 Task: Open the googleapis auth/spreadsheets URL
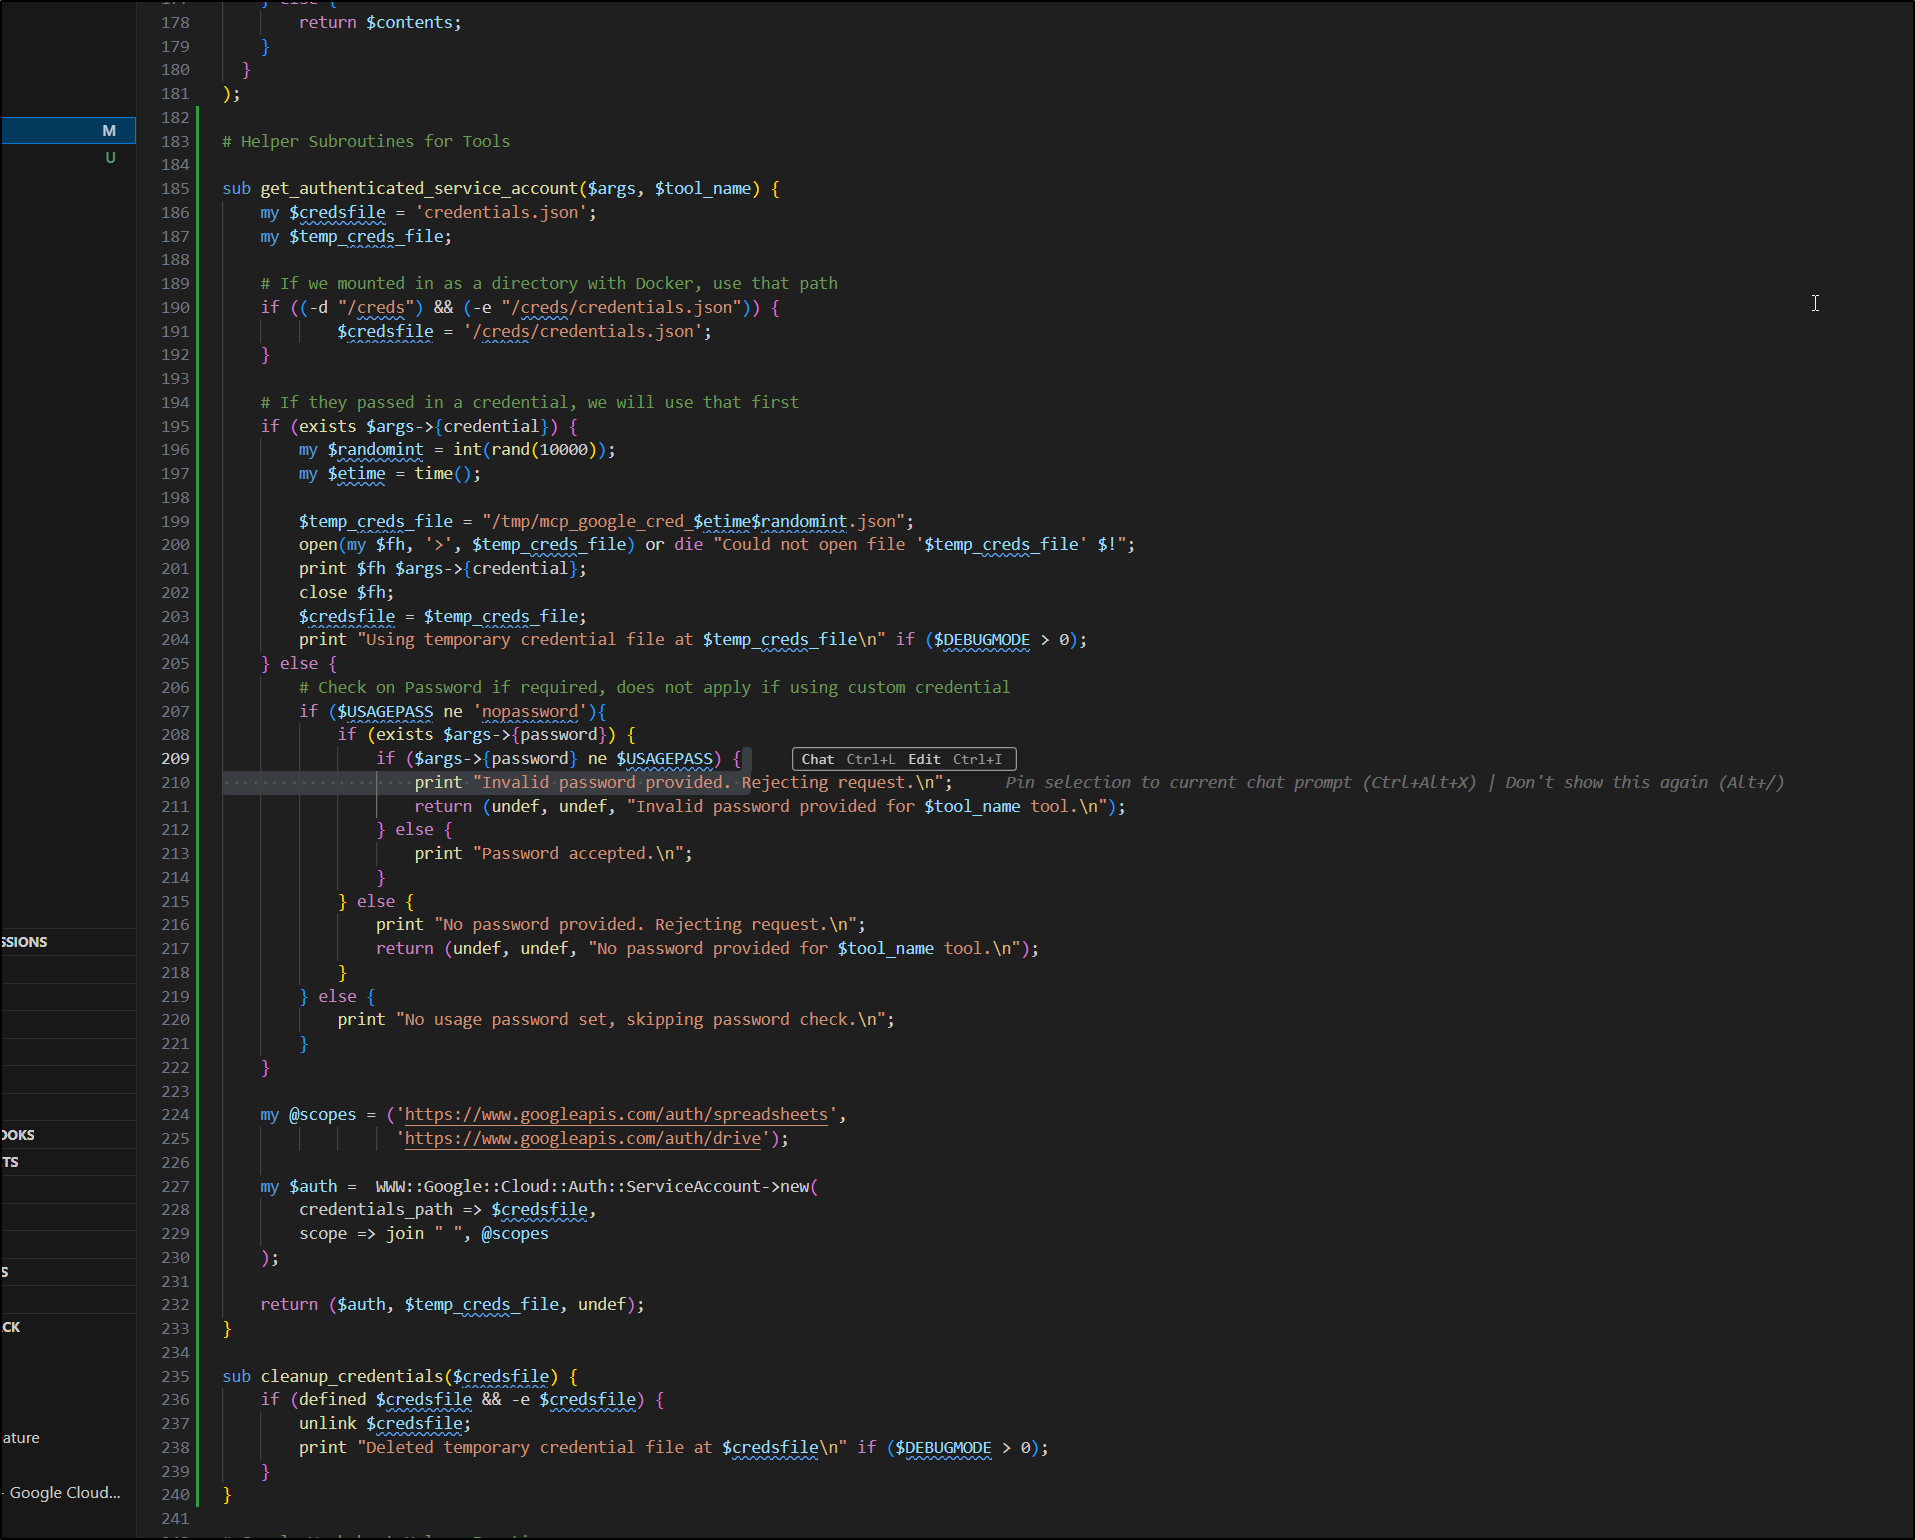616,1114
